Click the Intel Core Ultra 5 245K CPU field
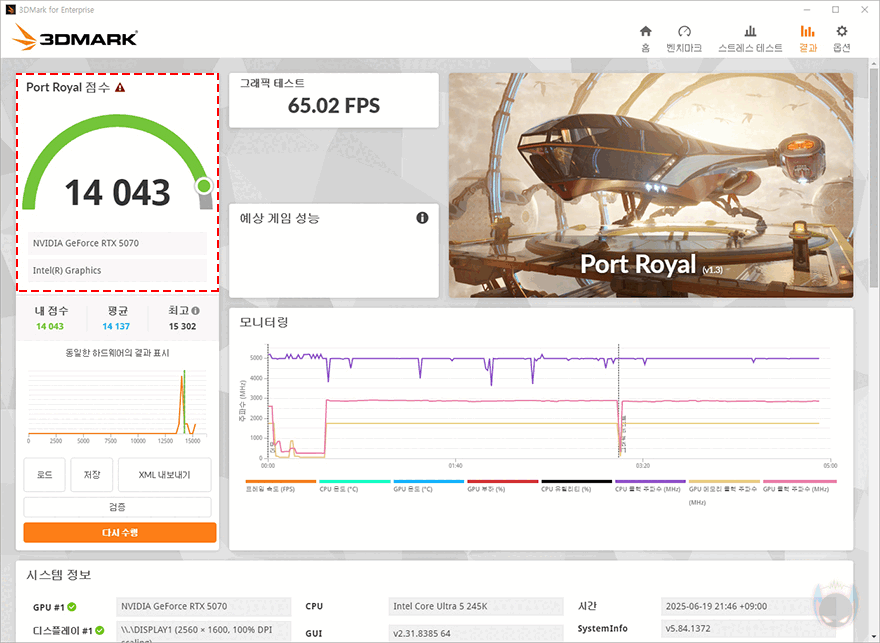The image size is (880, 643). (476, 607)
